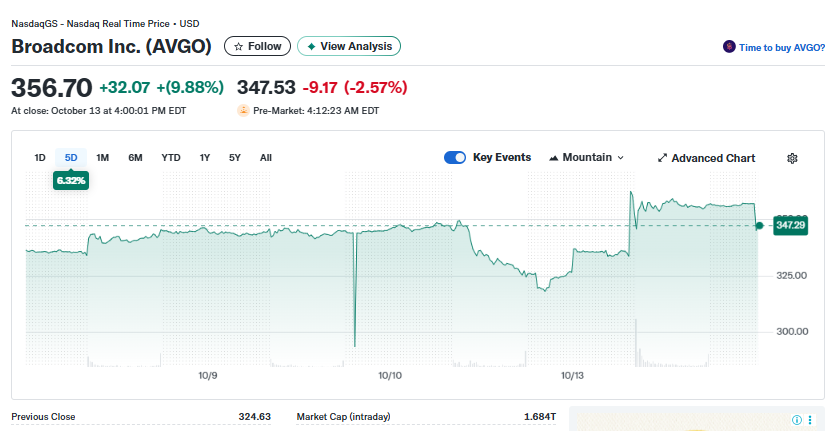
Task: Choose the All time range
Action: 265,157
